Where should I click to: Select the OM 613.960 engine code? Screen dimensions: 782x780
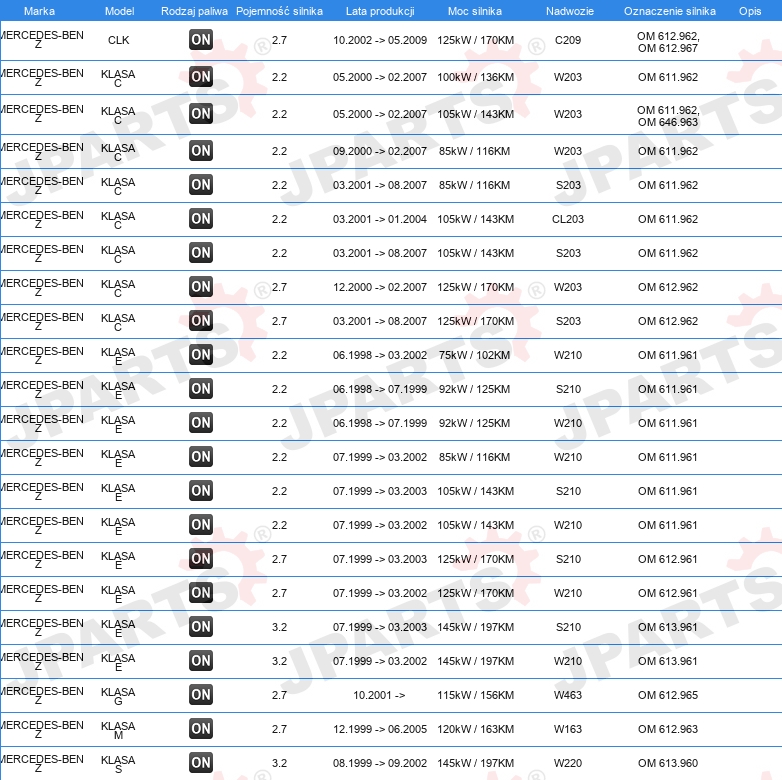pyautogui.click(x=668, y=763)
